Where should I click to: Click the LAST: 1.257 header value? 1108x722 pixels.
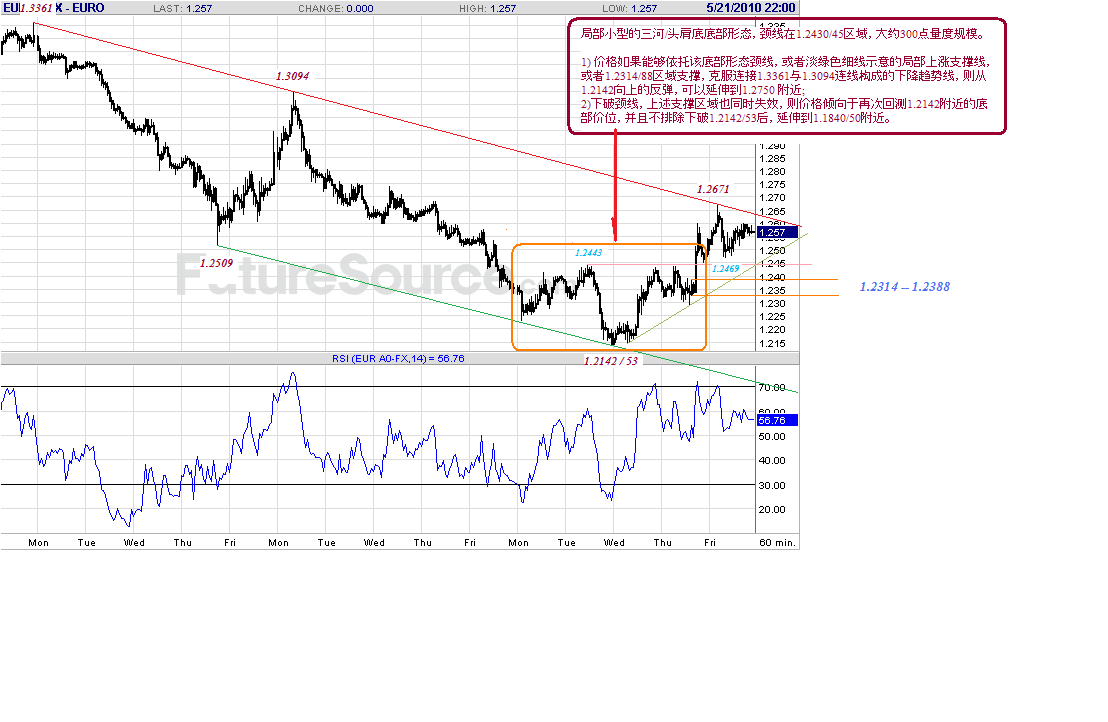(x=182, y=8)
